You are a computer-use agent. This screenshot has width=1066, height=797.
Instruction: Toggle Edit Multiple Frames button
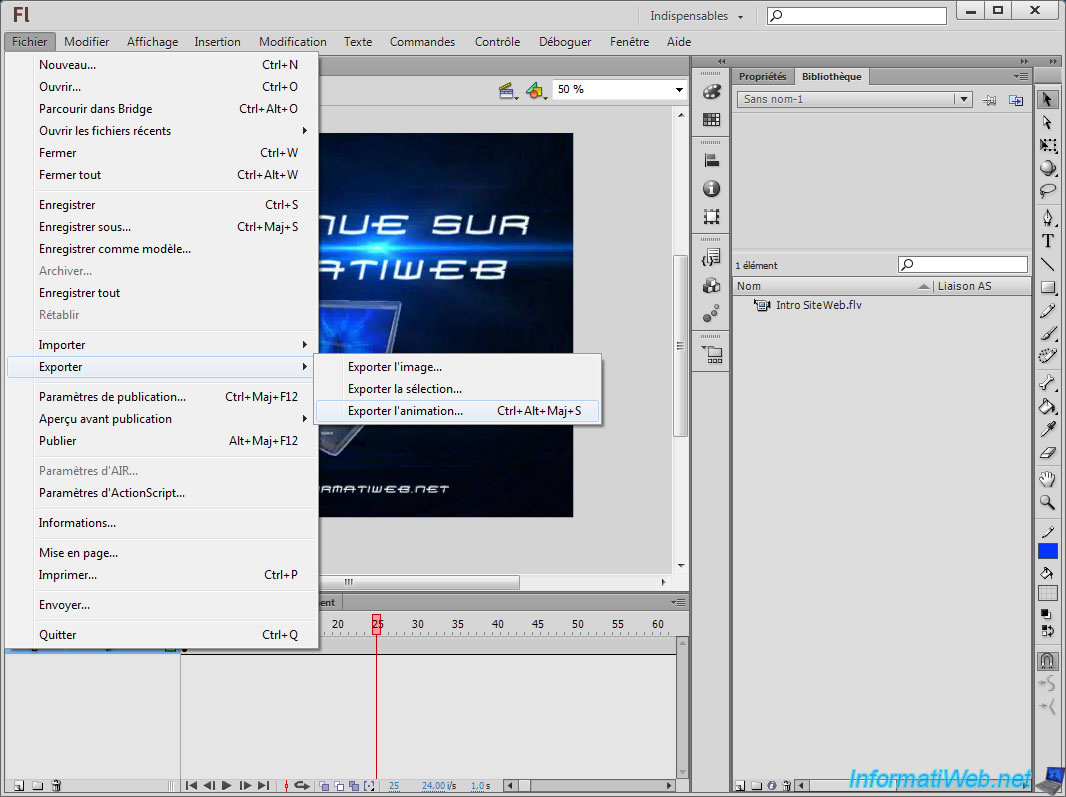354,785
